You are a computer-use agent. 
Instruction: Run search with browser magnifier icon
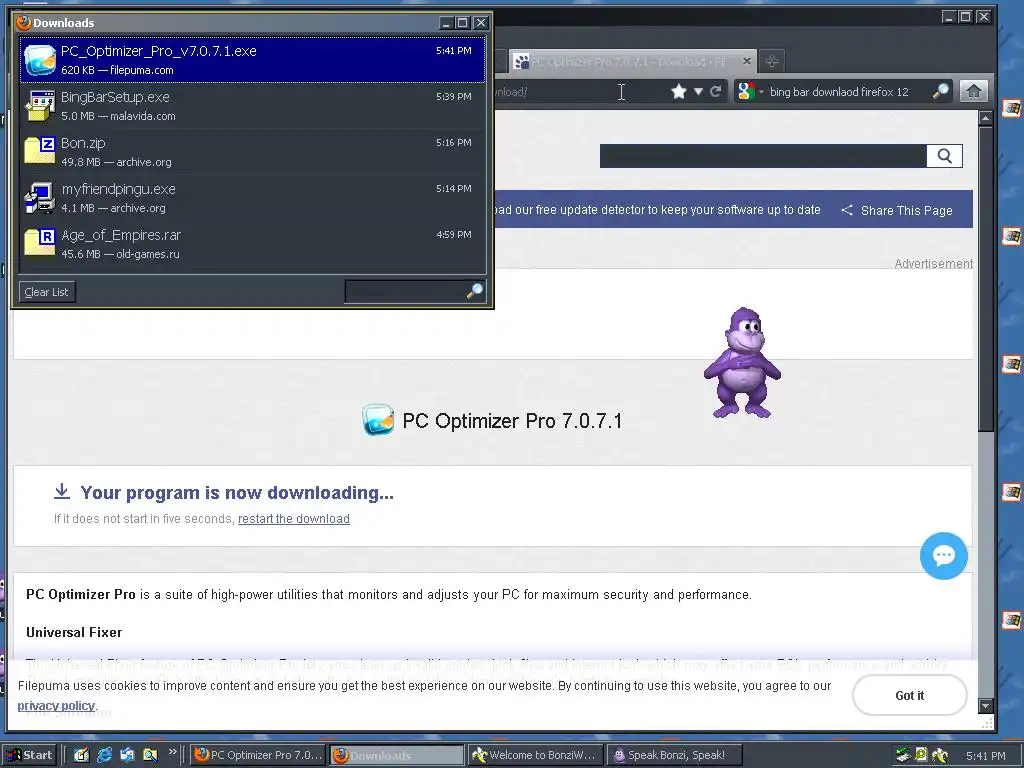point(940,91)
